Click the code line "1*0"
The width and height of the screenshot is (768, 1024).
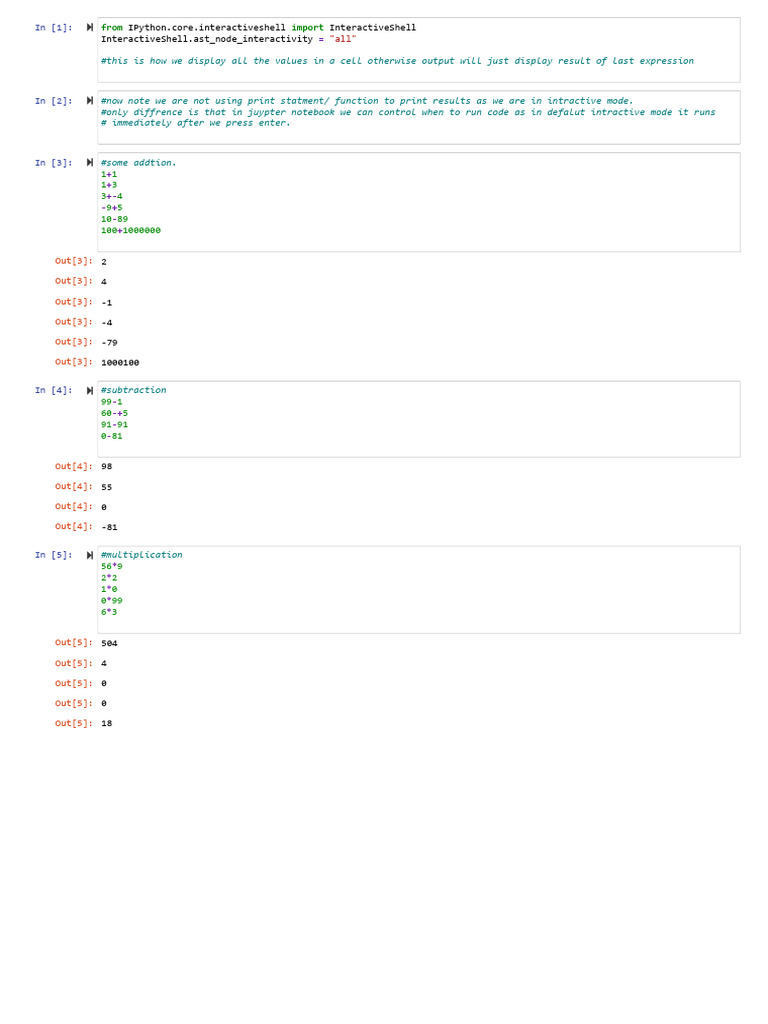coord(109,589)
